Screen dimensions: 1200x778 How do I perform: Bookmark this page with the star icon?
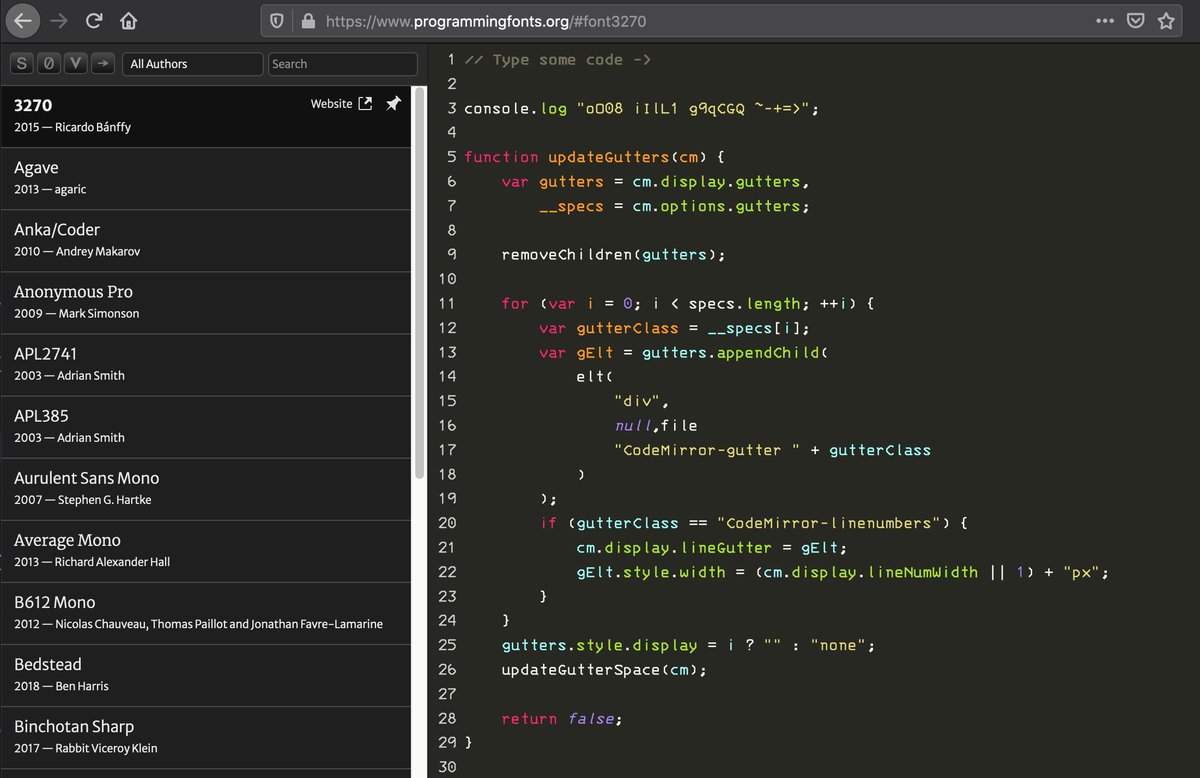pyautogui.click(x=1166, y=20)
